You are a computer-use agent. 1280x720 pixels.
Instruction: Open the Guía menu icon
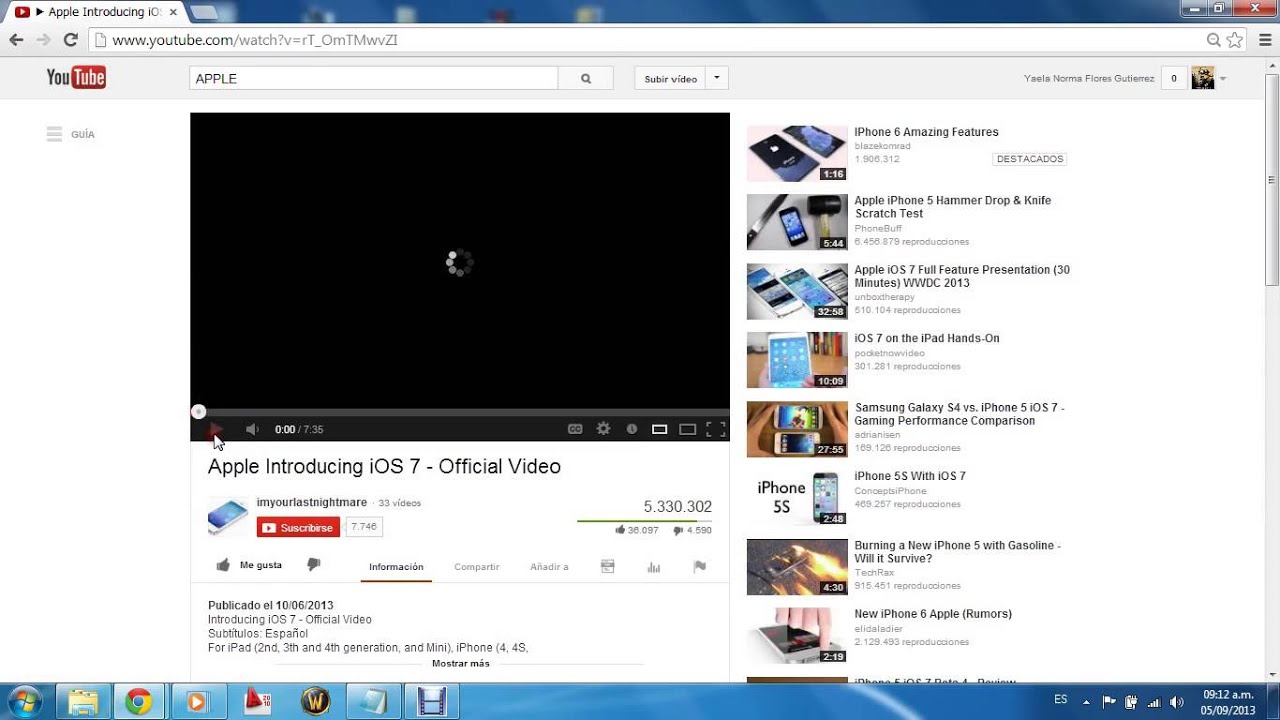[x=55, y=134]
